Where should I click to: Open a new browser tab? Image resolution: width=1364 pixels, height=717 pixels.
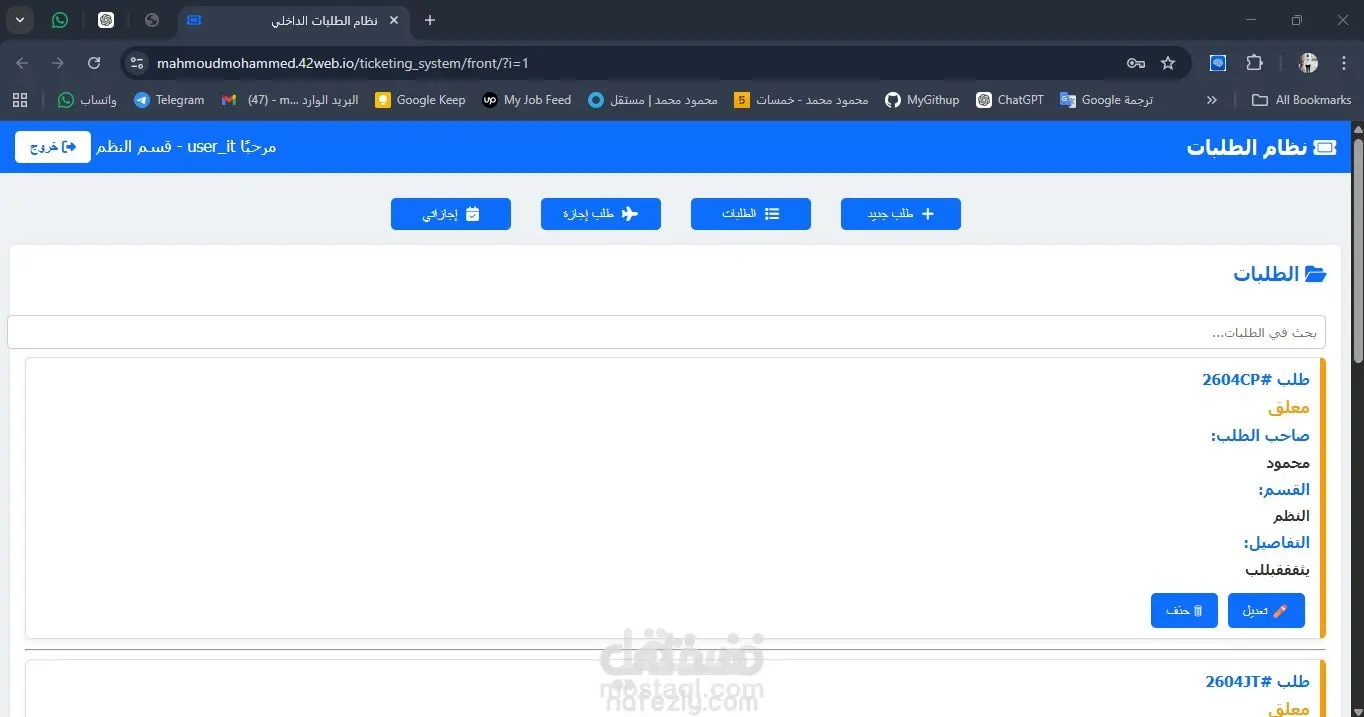[430, 20]
